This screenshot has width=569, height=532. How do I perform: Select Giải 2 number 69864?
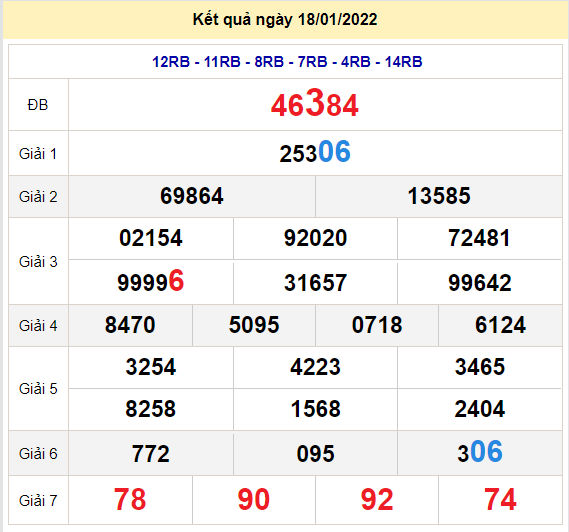tap(192, 196)
